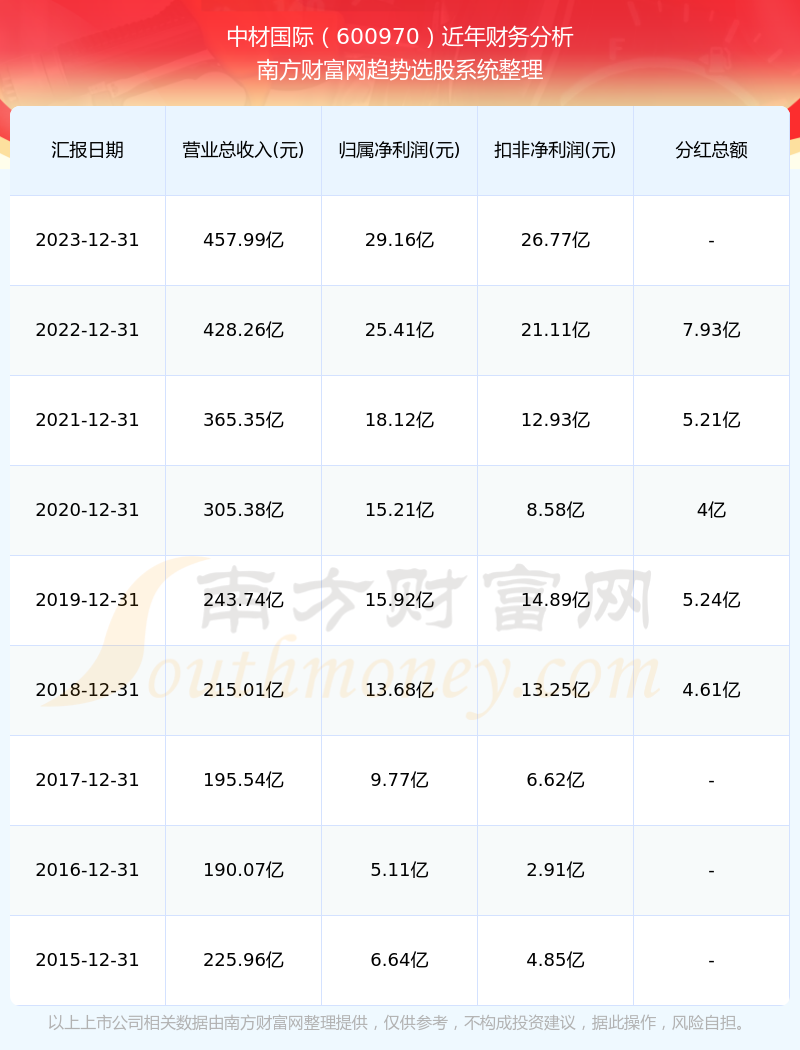Select the 21.11亿 cell
The height and width of the screenshot is (1050, 800).
coord(556,330)
